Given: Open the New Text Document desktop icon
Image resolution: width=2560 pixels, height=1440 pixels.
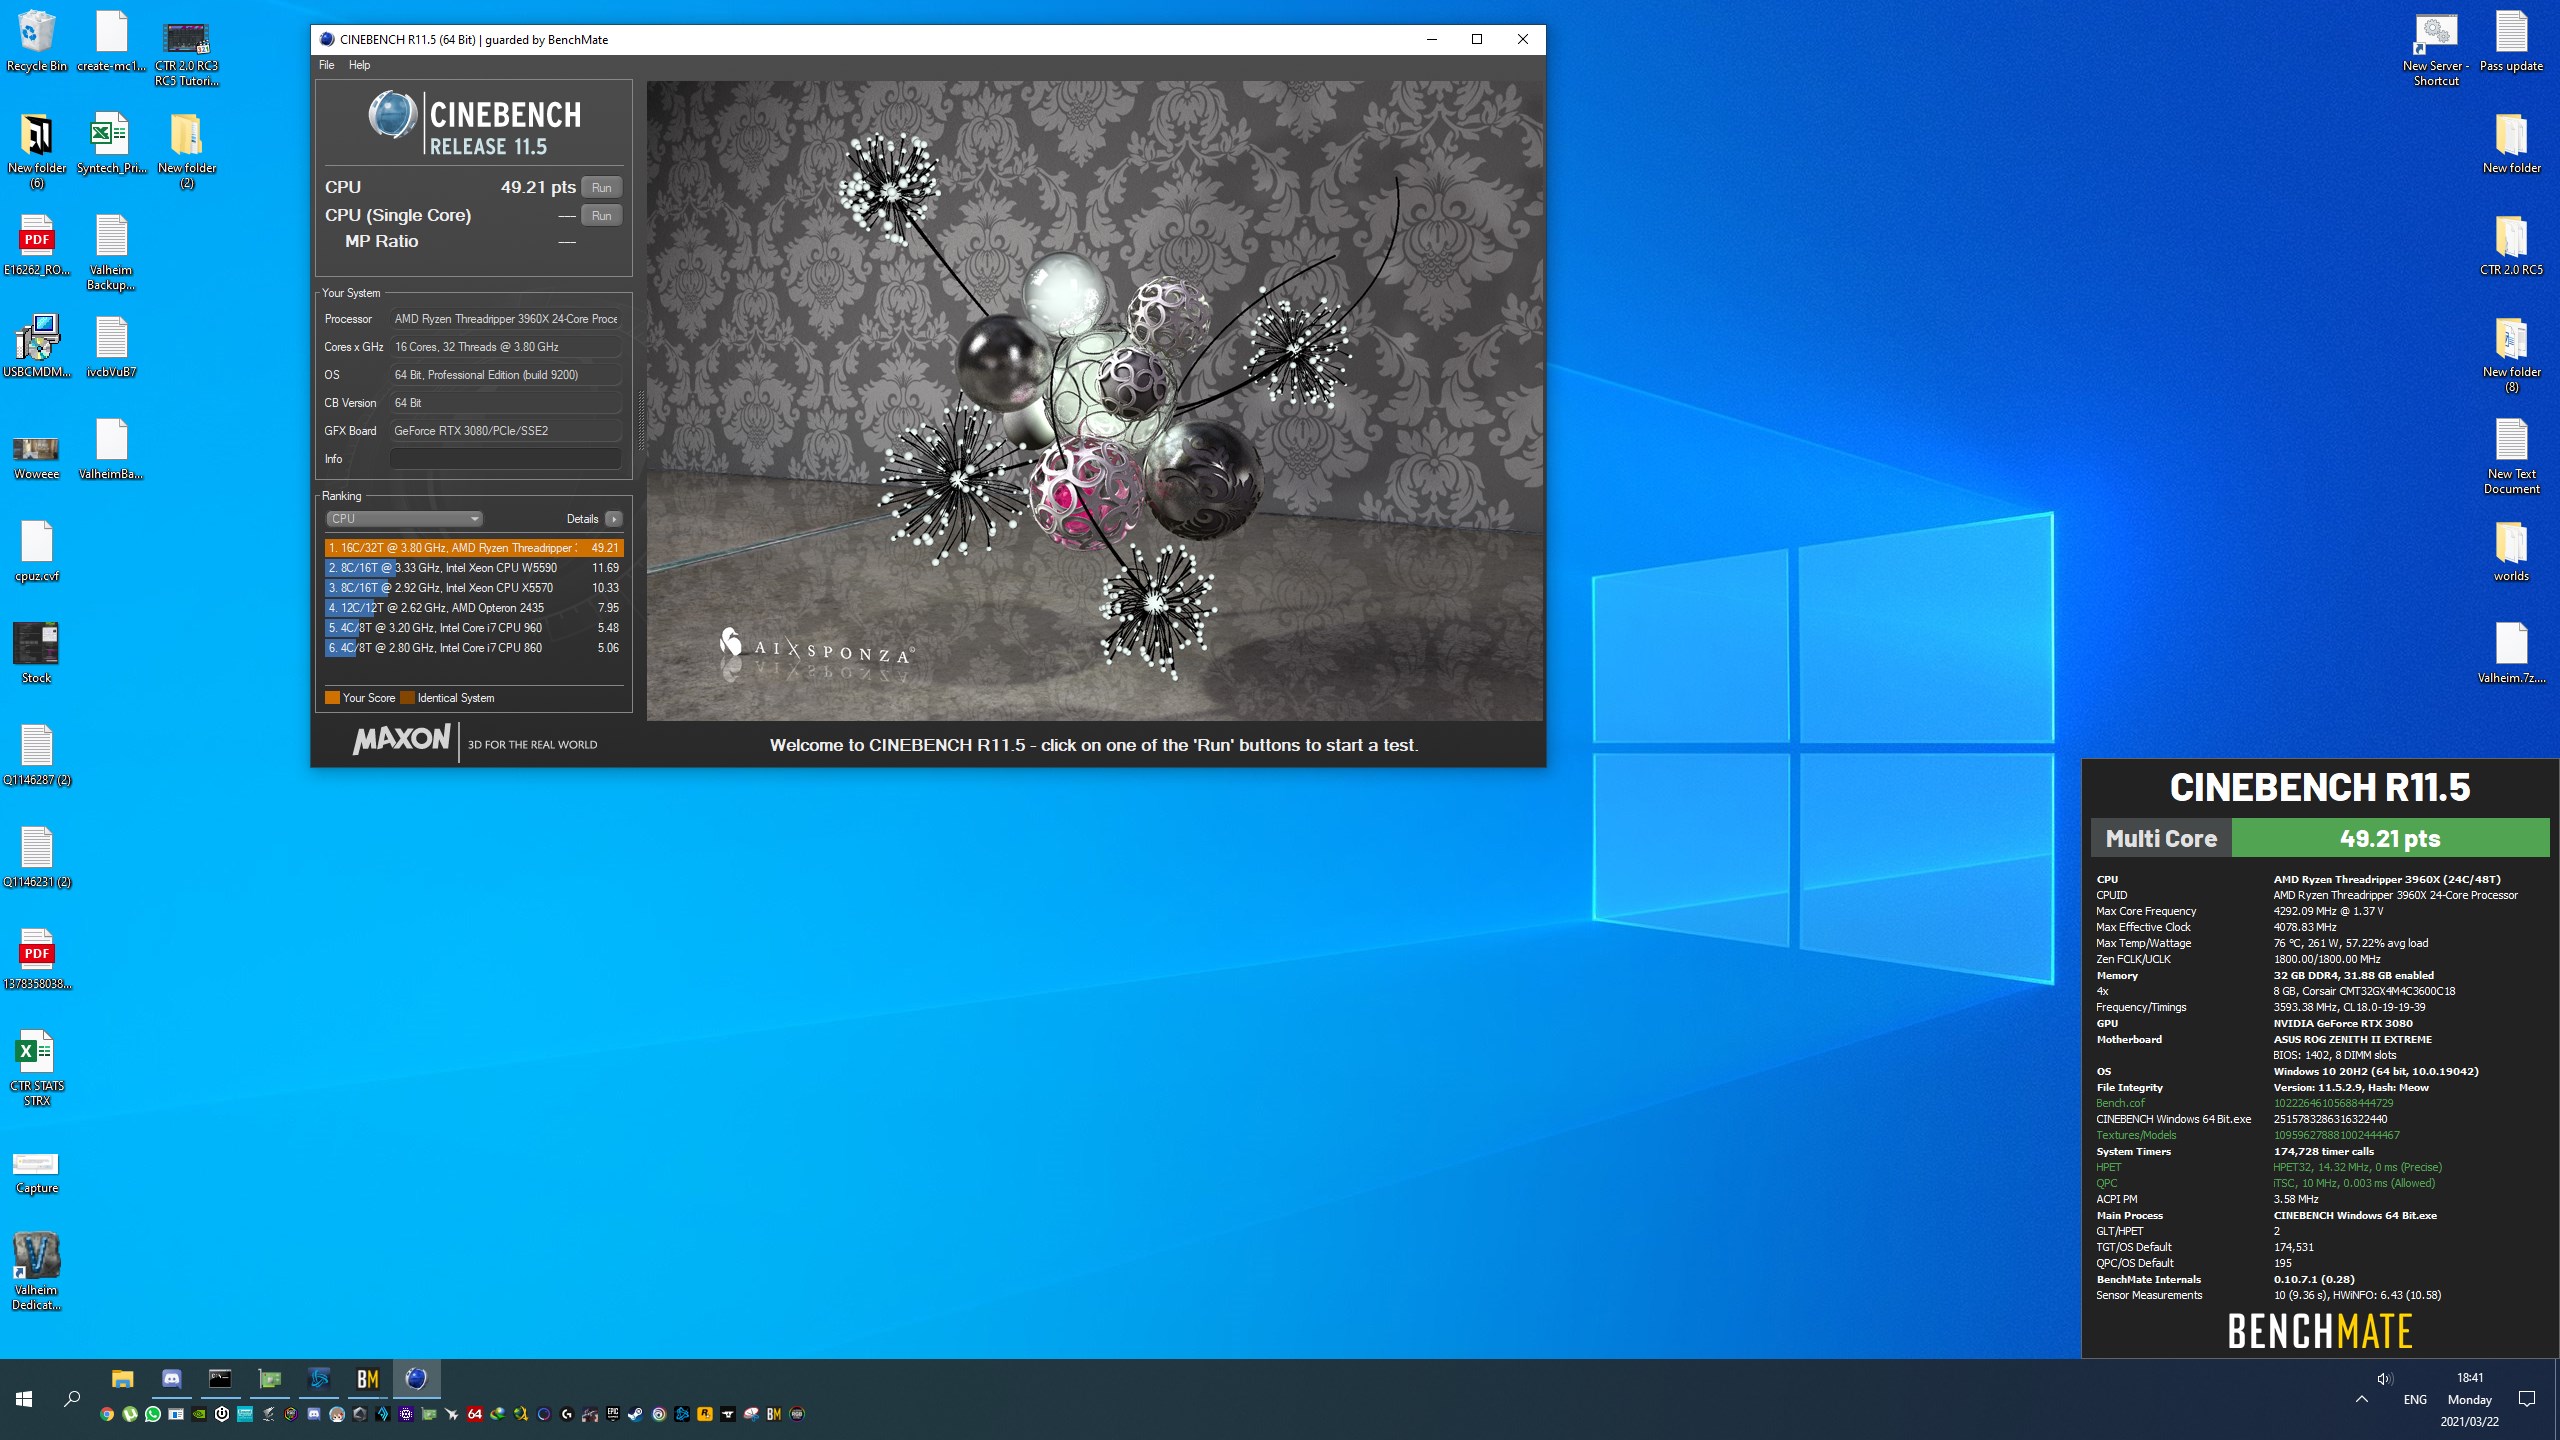Looking at the screenshot, I should (x=2511, y=457).
